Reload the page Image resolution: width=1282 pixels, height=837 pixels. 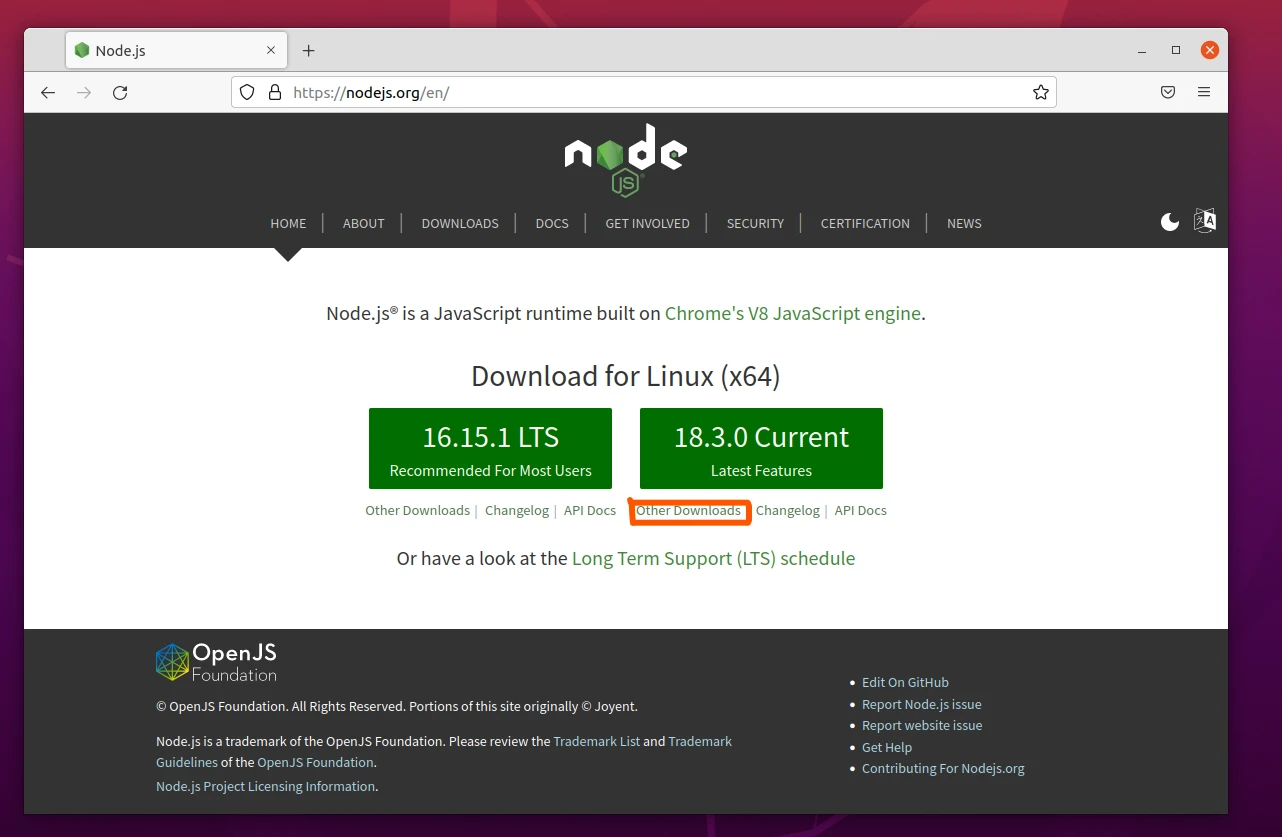coord(120,92)
